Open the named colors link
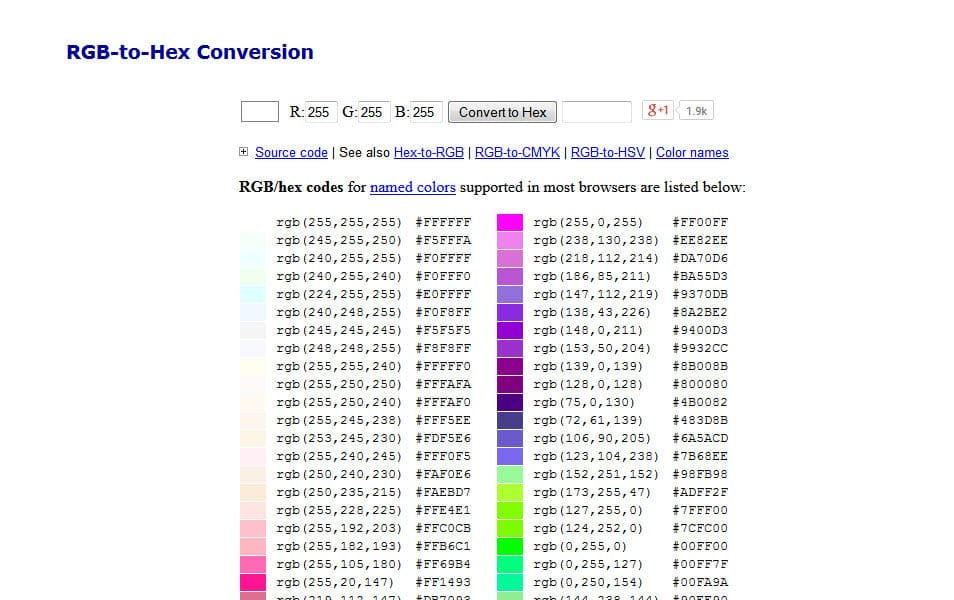 (412, 187)
